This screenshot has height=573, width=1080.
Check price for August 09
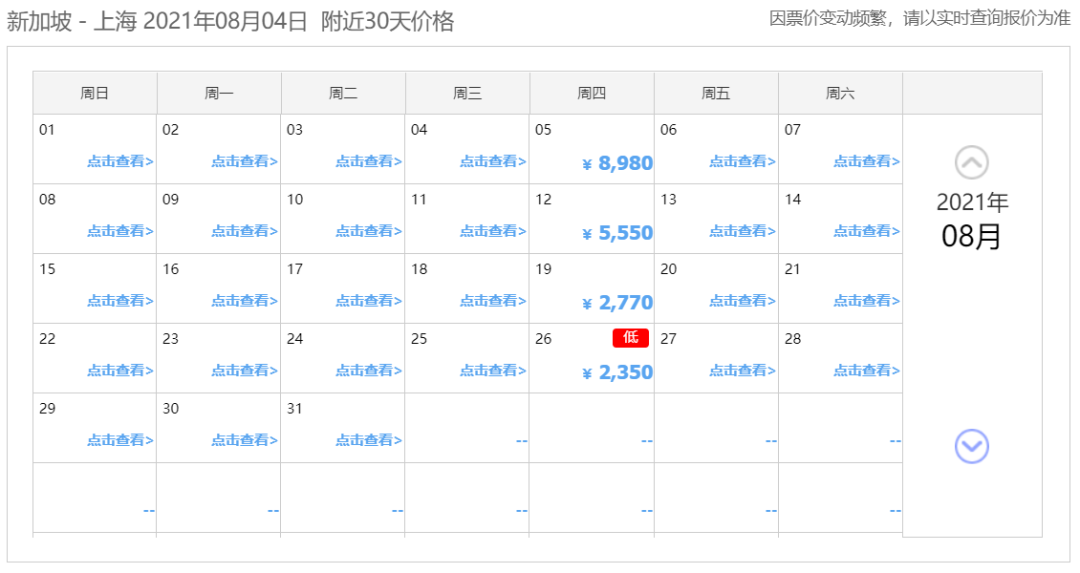click(244, 231)
